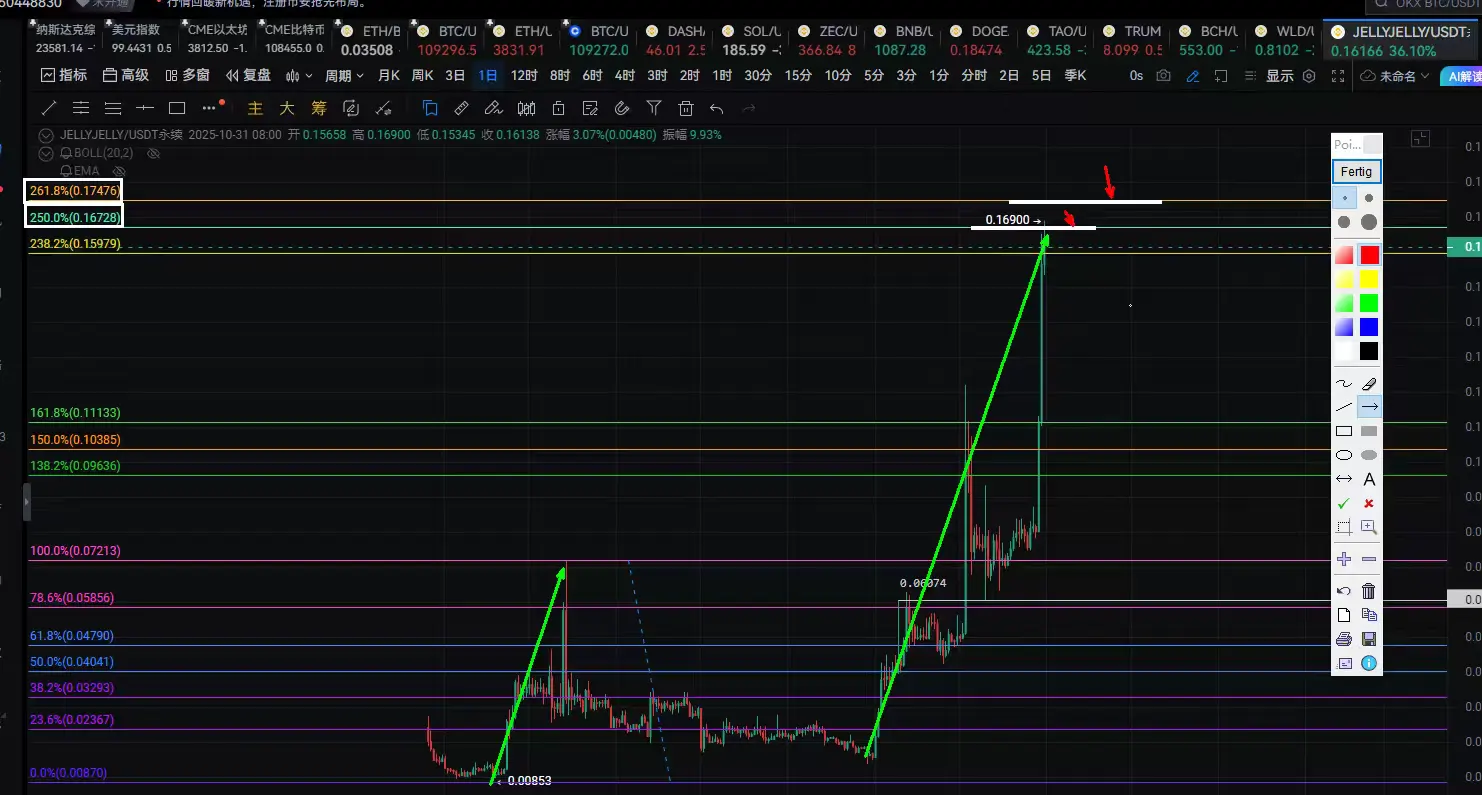The image size is (1482, 795).
Task: Open the drawing filter funnel icon
Action: [654, 108]
